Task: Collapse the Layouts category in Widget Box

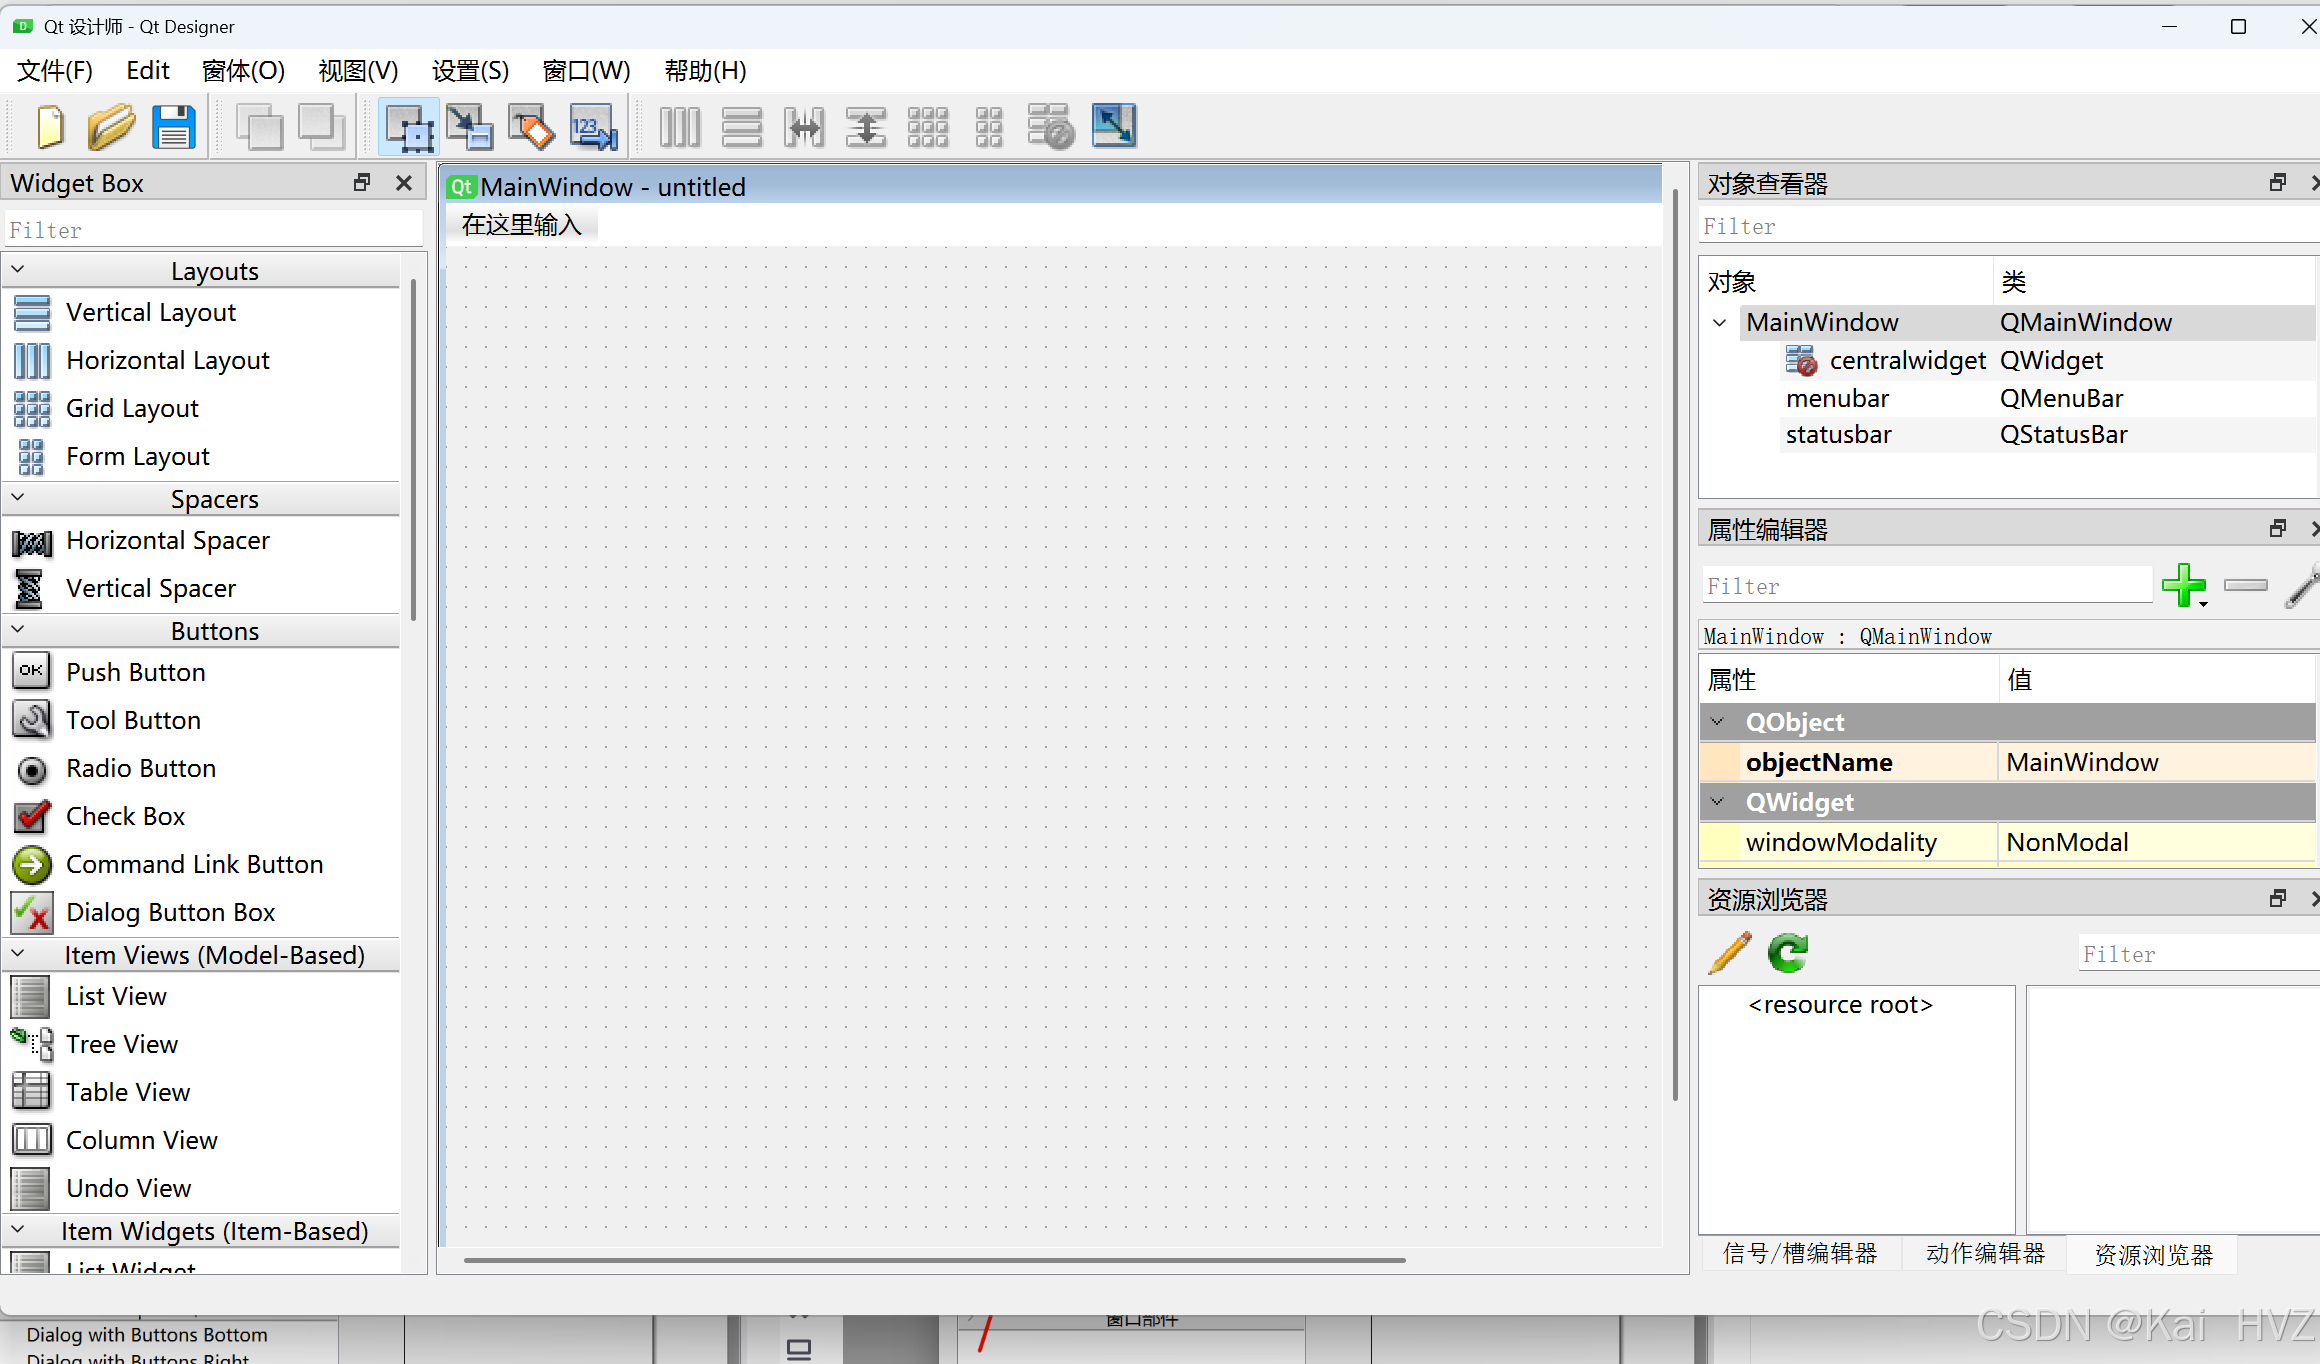Action: [x=18, y=270]
